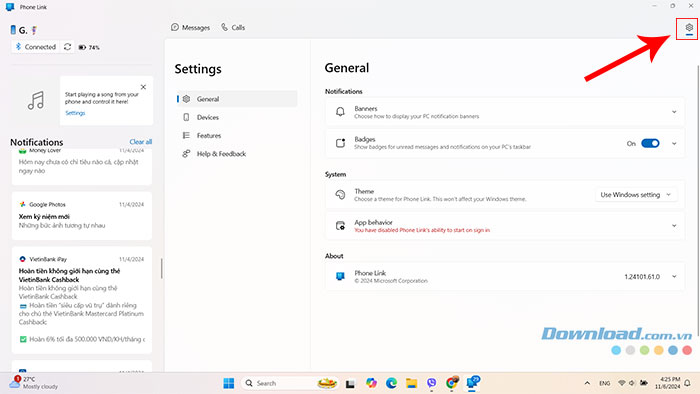The width and height of the screenshot is (700, 394).
Task: Click version number 1.24101.61.0
Action: (x=642, y=277)
